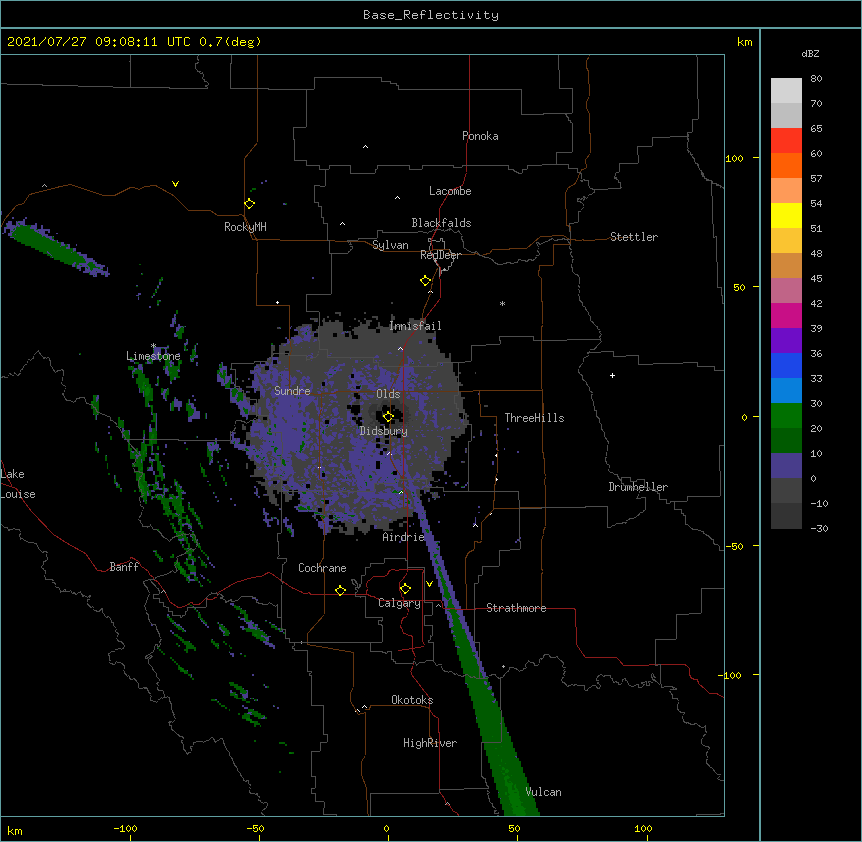Click the Base_Reflectivity title

[x=431, y=15]
